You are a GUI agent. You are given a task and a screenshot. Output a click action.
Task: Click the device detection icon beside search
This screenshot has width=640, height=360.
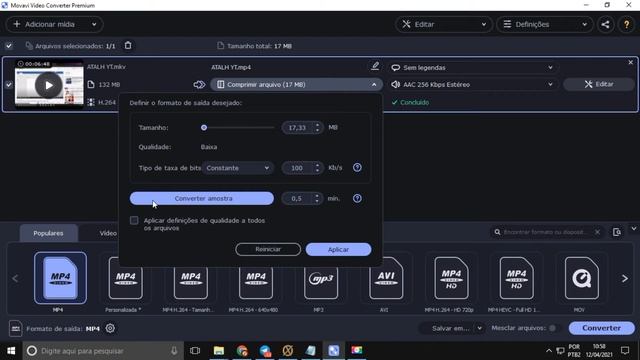617,232
